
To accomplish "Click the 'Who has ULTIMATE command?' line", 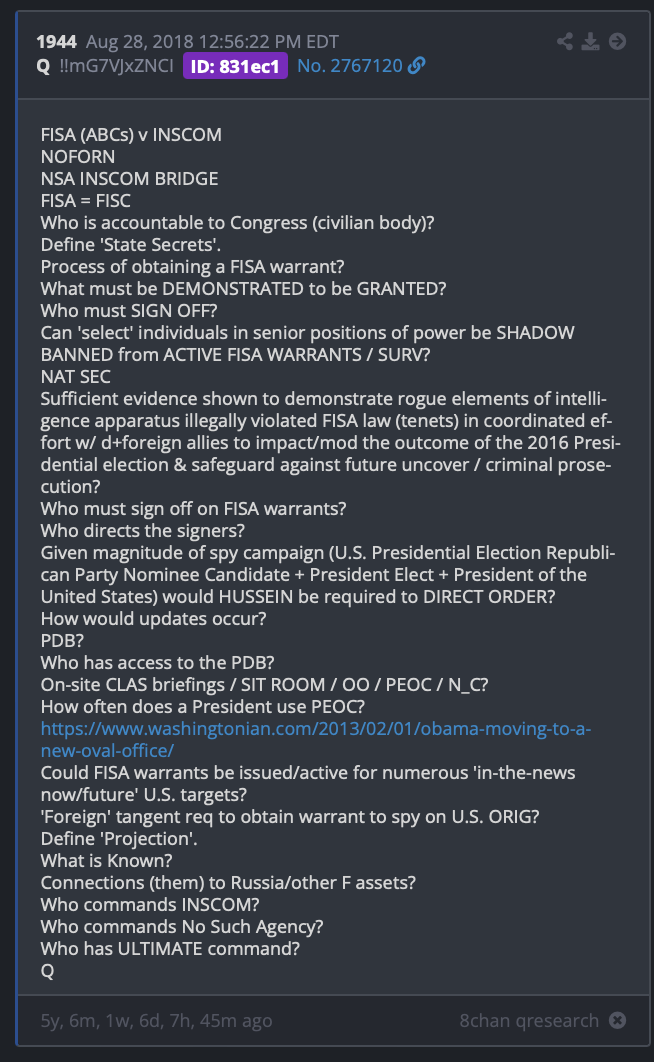I will coord(170,949).
